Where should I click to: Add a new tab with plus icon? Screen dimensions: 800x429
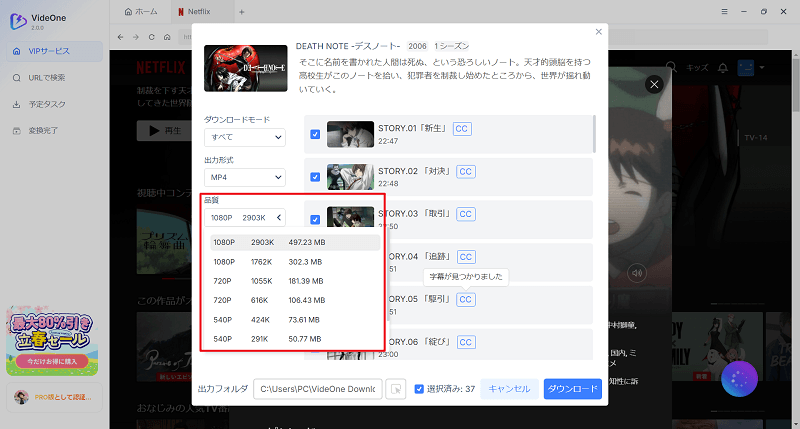pos(242,12)
